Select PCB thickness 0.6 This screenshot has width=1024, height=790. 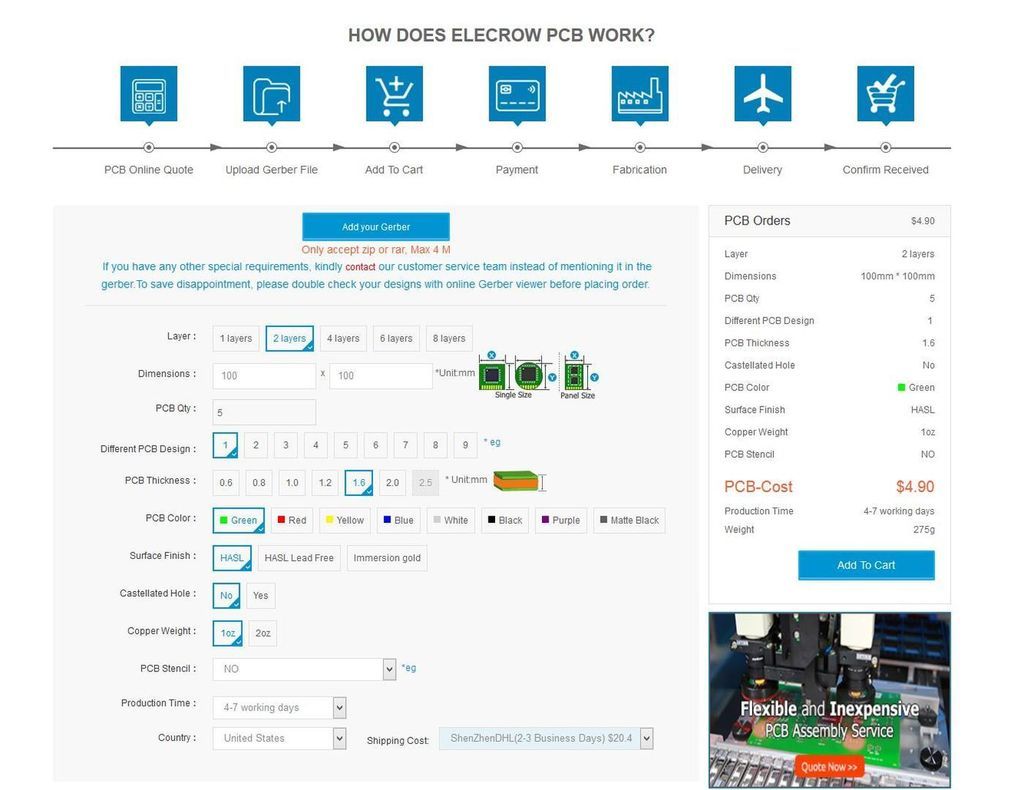226,482
